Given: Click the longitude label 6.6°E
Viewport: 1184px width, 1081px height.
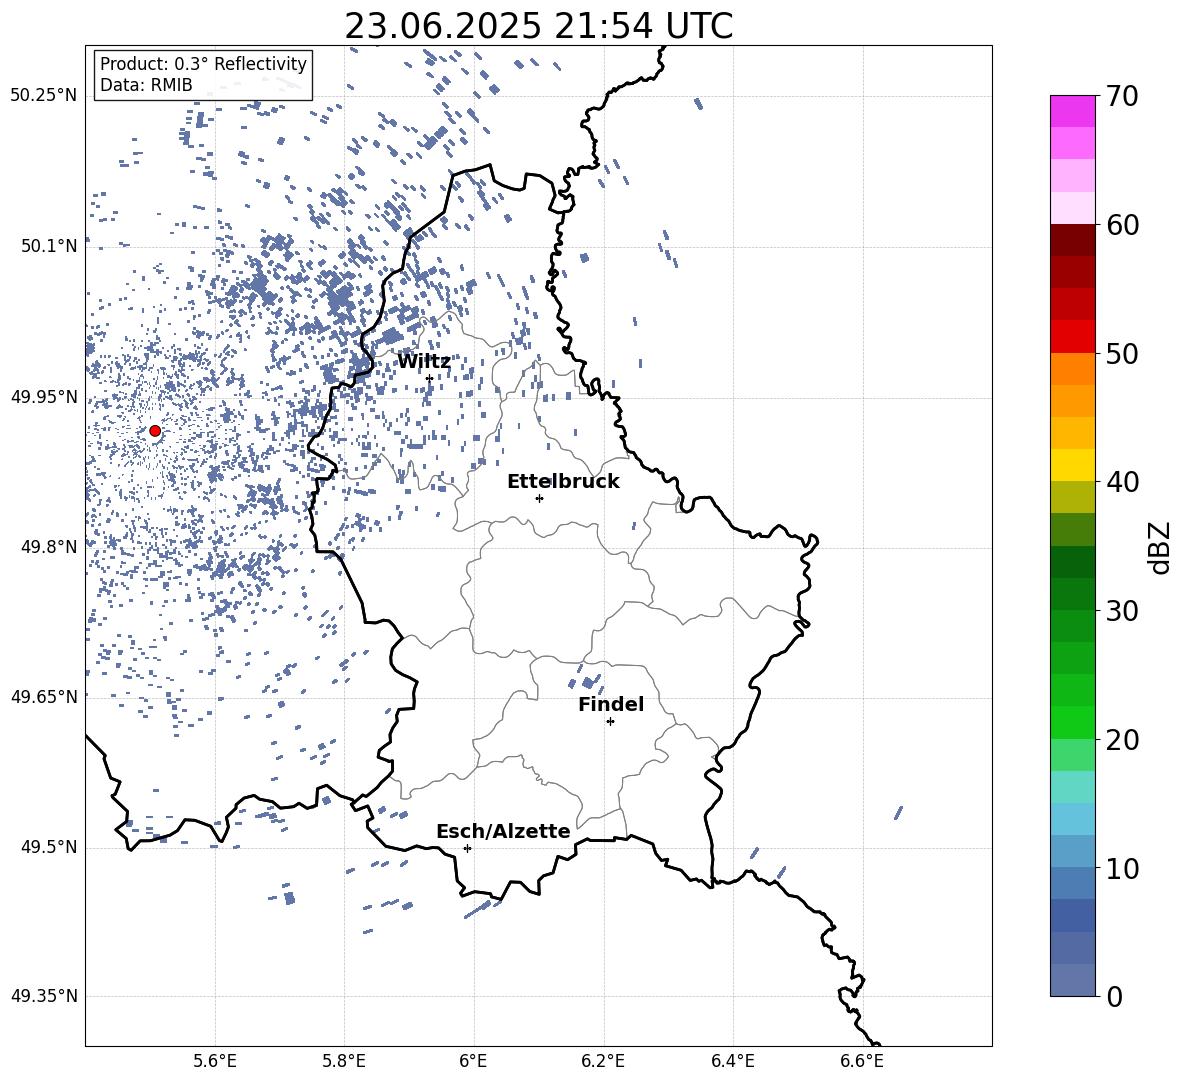Looking at the screenshot, I should pyautogui.click(x=862, y=1061).
